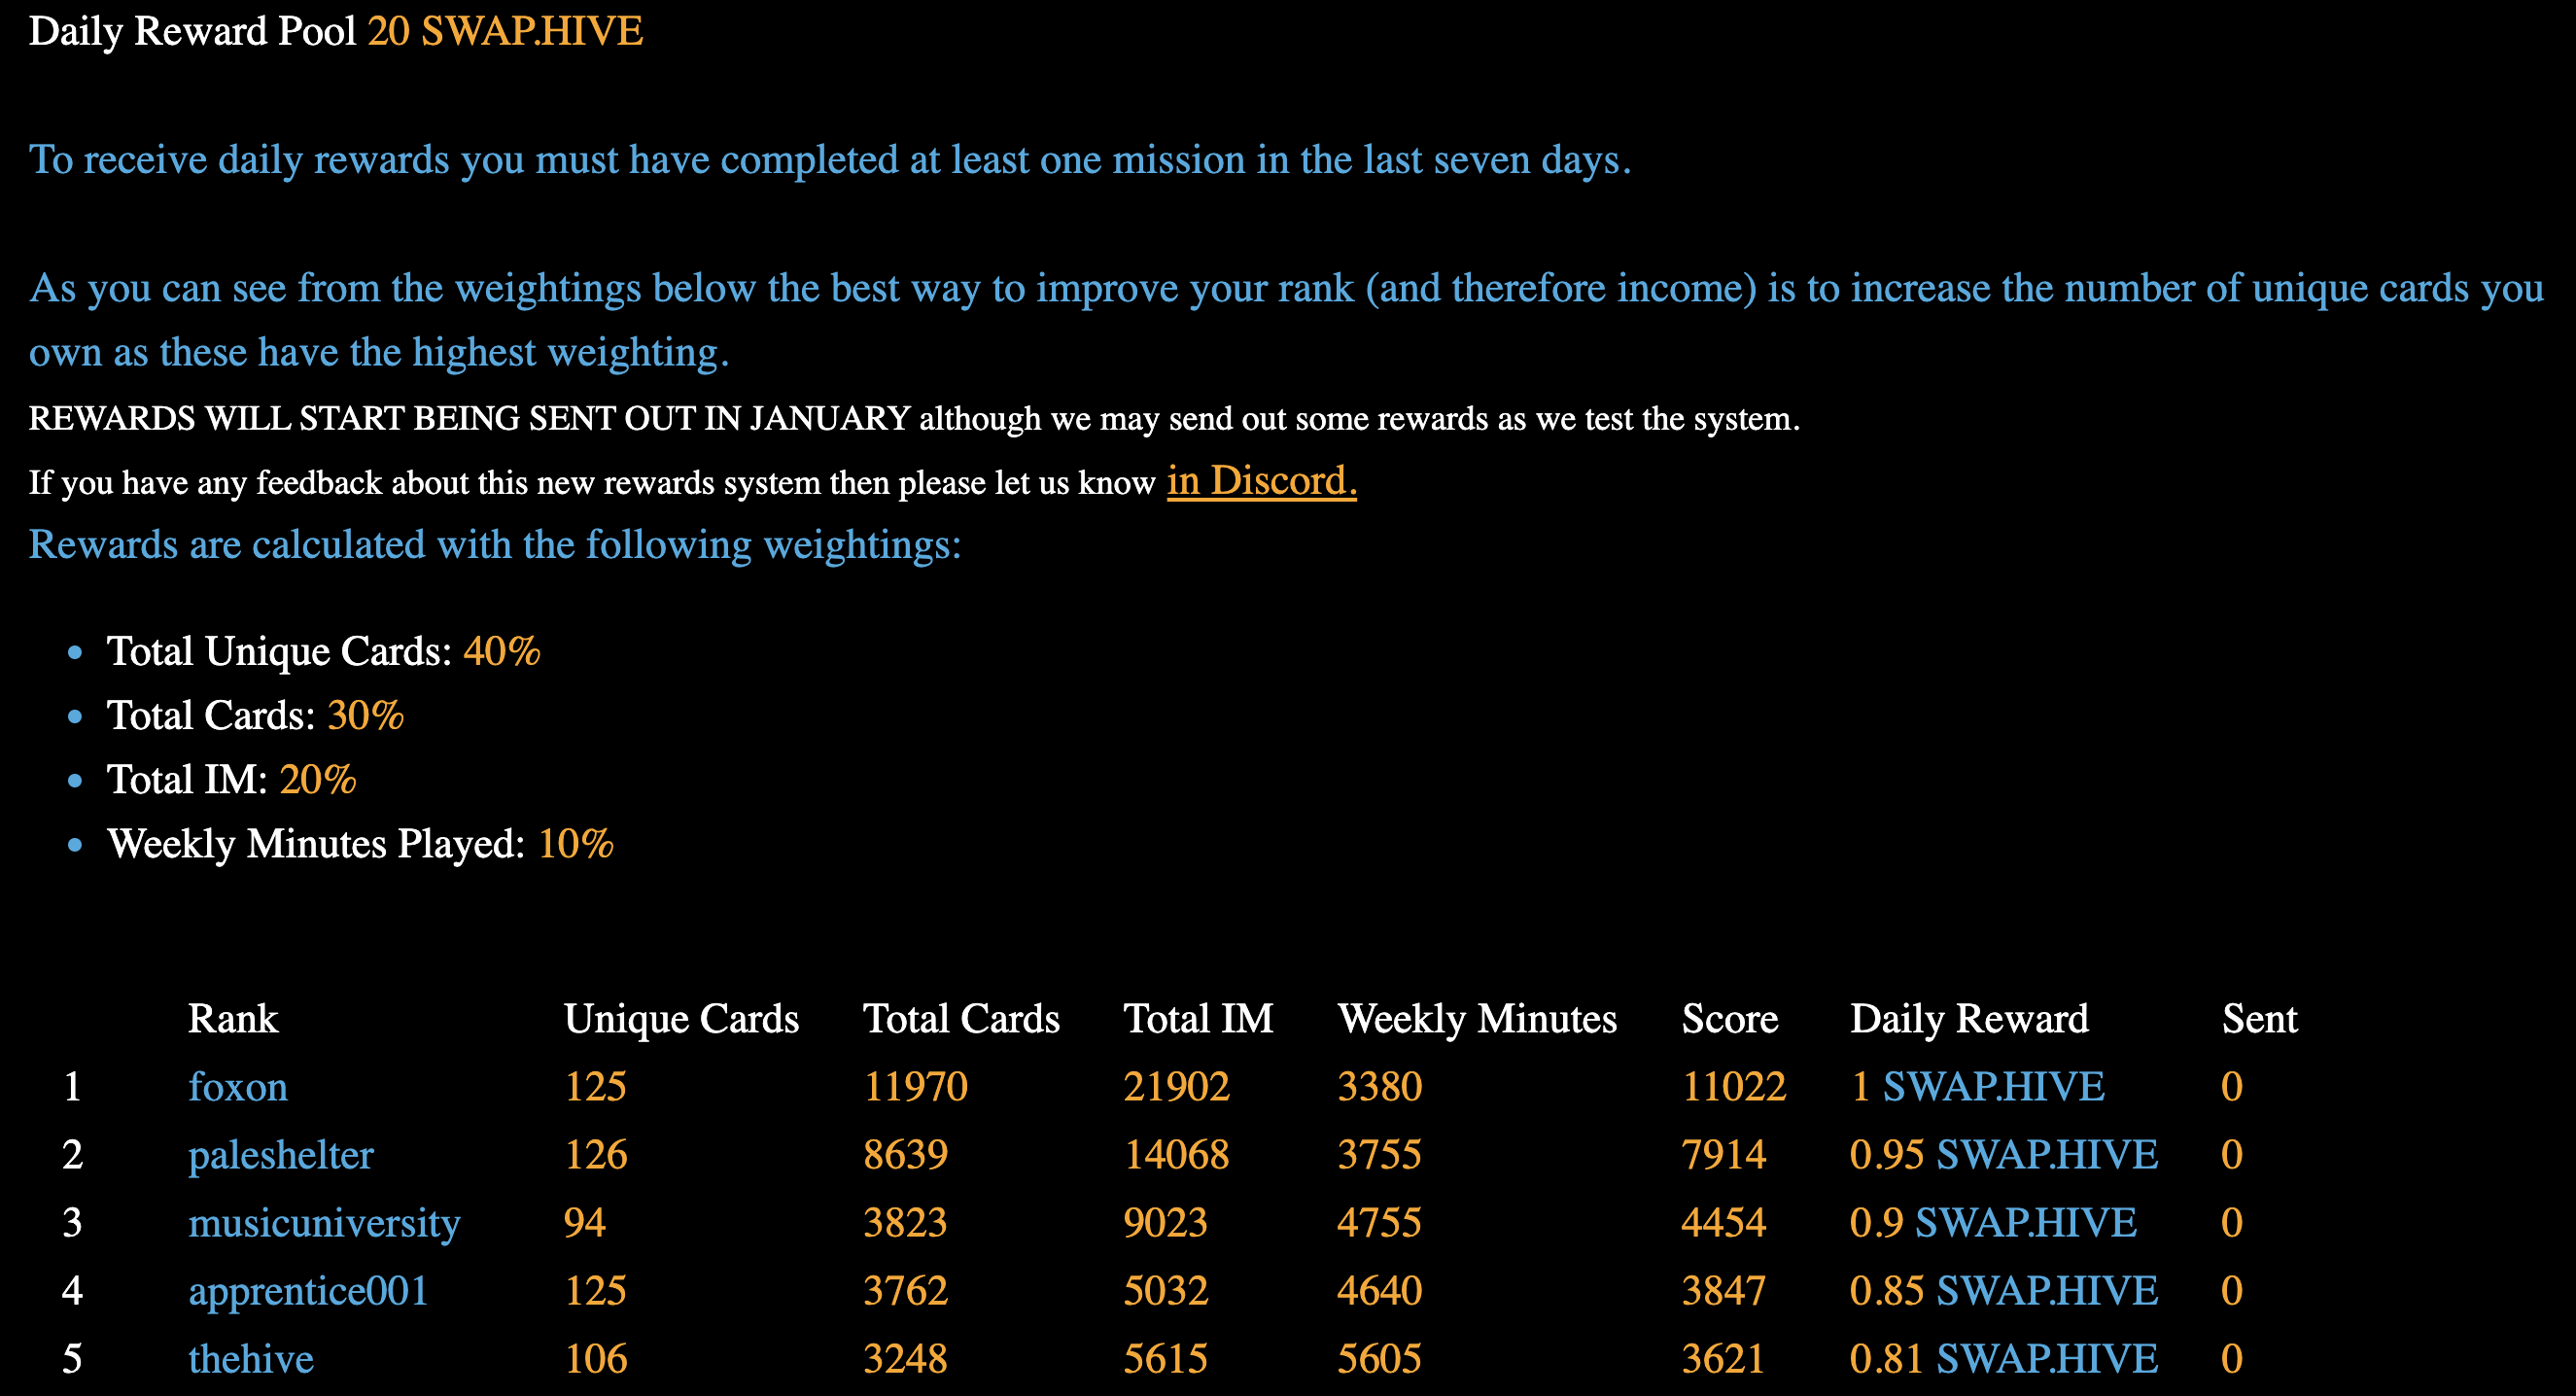The image size is (2576, 1396).
Task: Select apprentice001's total cards 3762
Action: pyautogui.click(x=905, y=1291)
